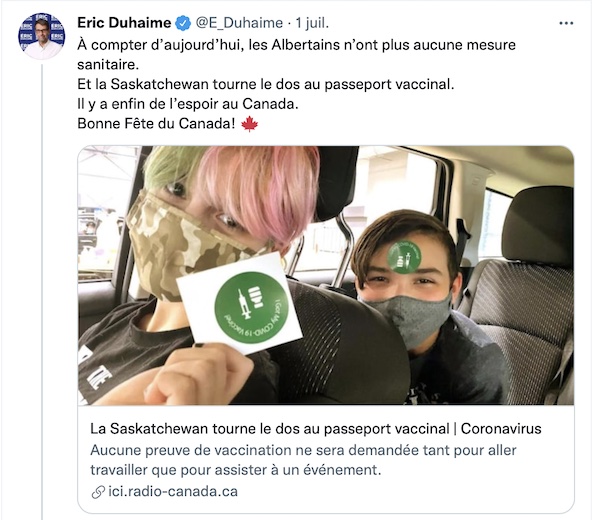Click the tweet text about Albertains

pos(296,54)
